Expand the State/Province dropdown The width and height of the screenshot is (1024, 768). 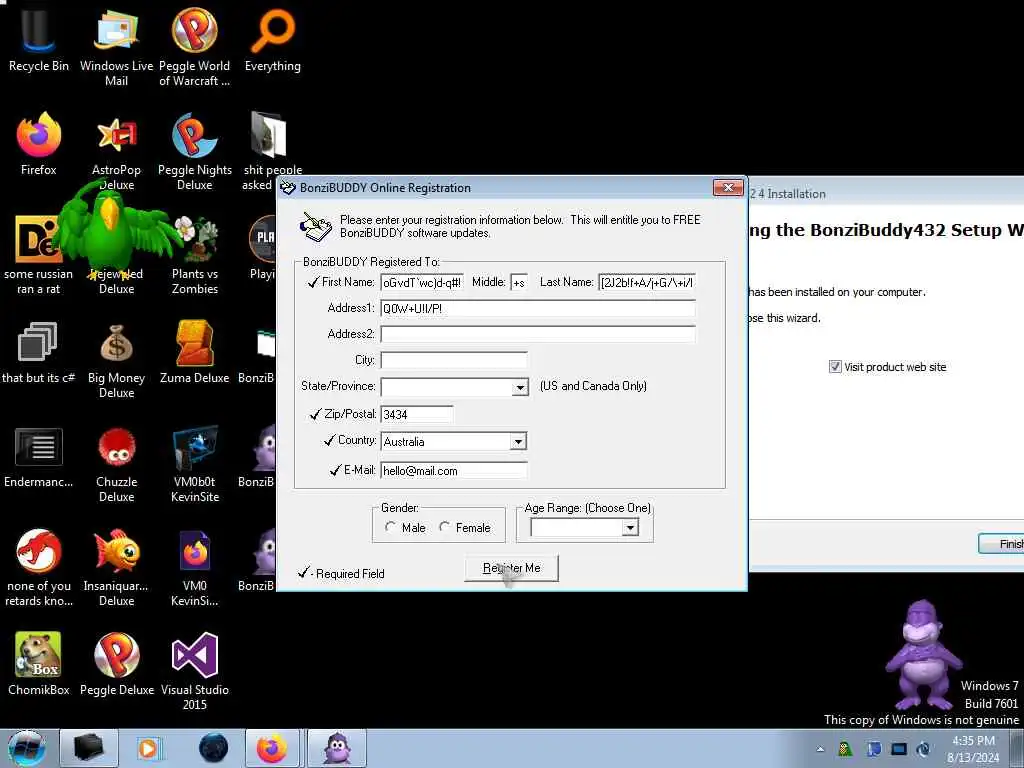click(520, 387)
